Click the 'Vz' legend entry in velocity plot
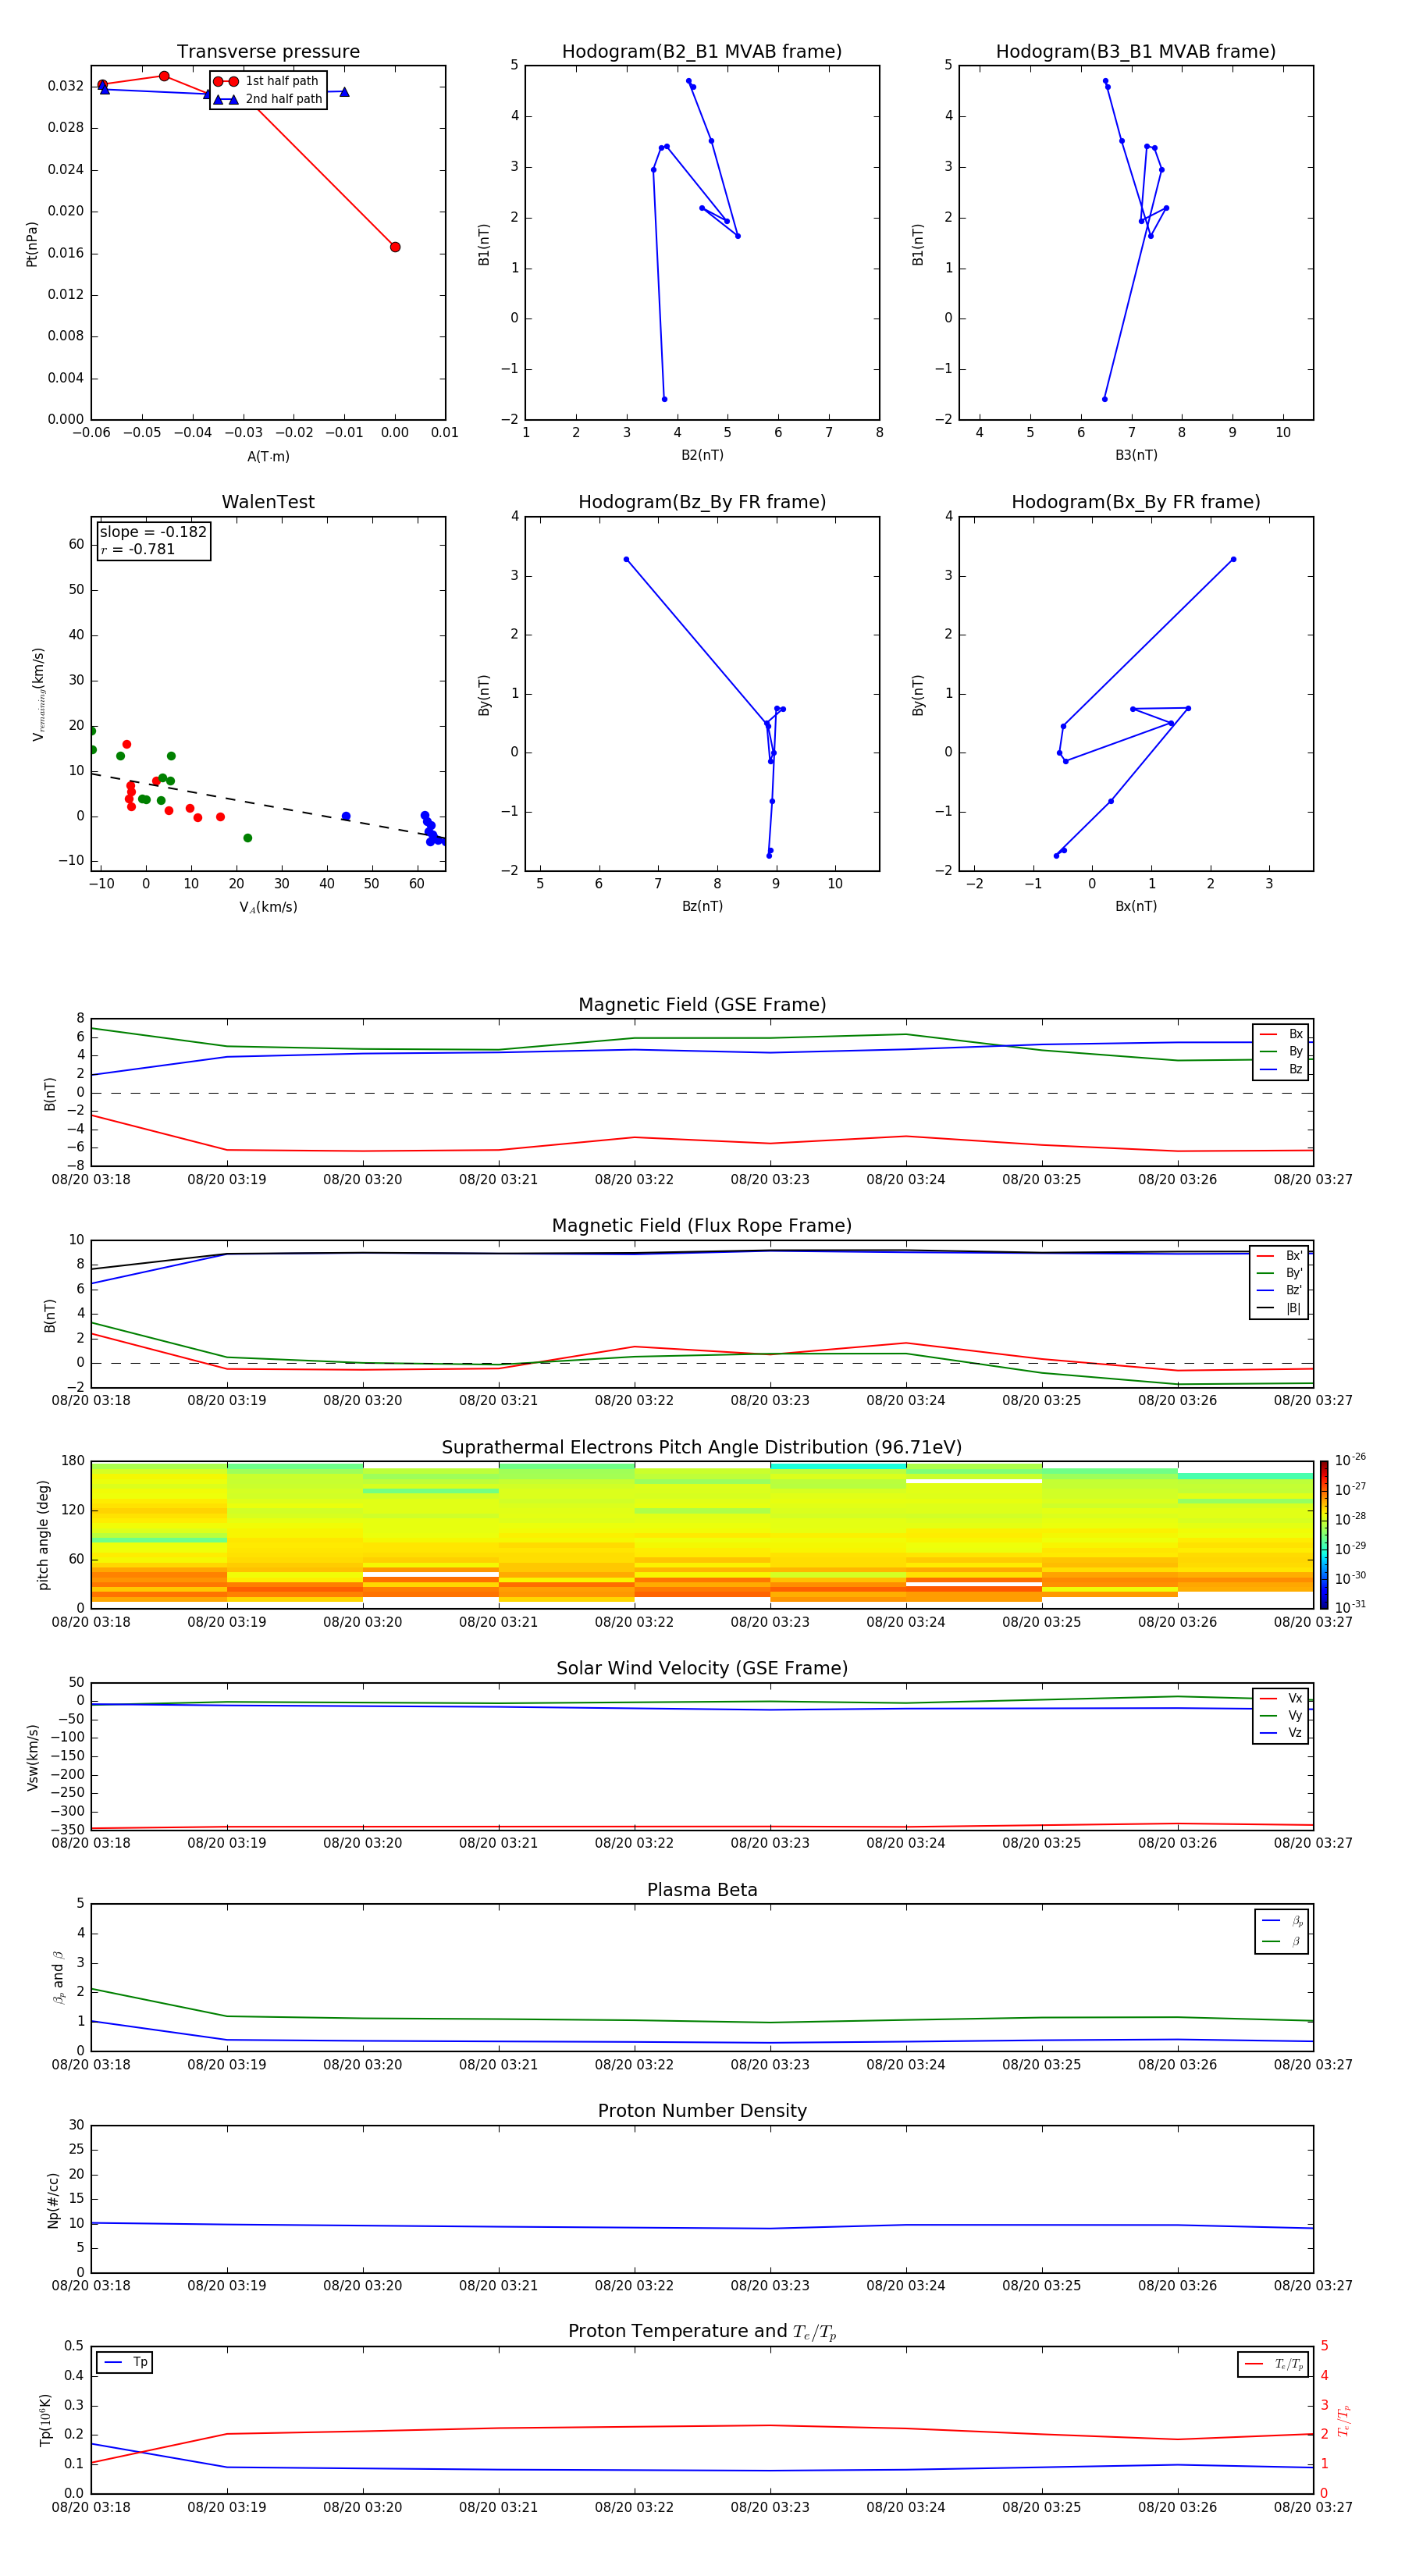 pos(1281,1733)
